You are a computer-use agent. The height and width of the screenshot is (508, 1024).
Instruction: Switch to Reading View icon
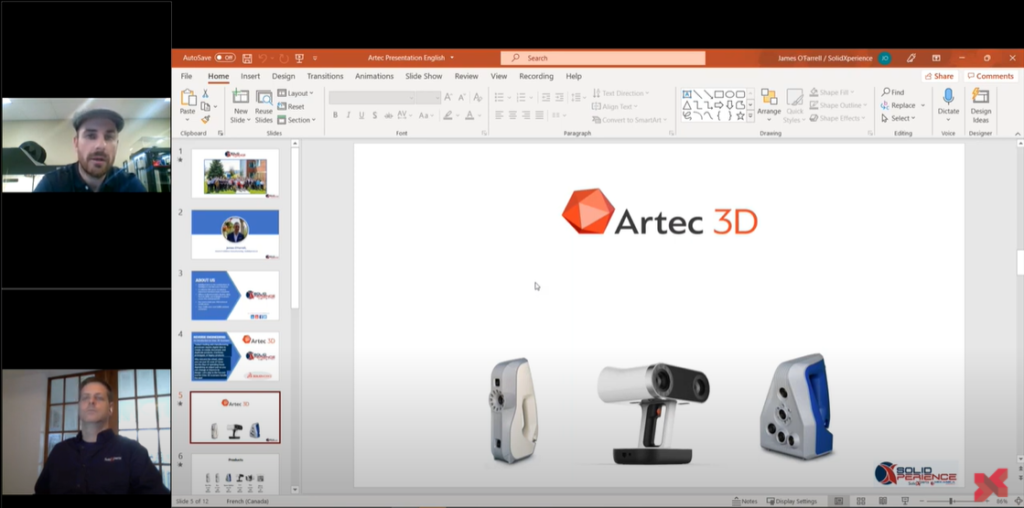pyautogui.click(x=883, y=501)
